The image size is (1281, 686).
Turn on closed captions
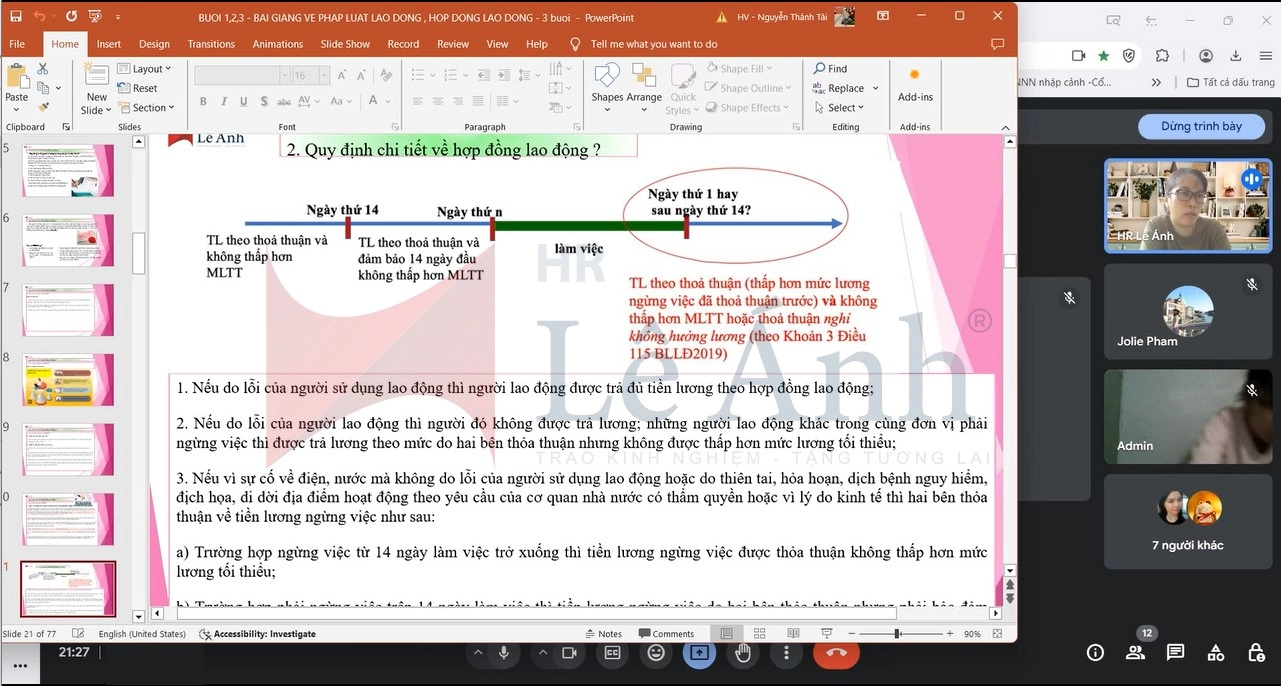[x=612, y=653]
